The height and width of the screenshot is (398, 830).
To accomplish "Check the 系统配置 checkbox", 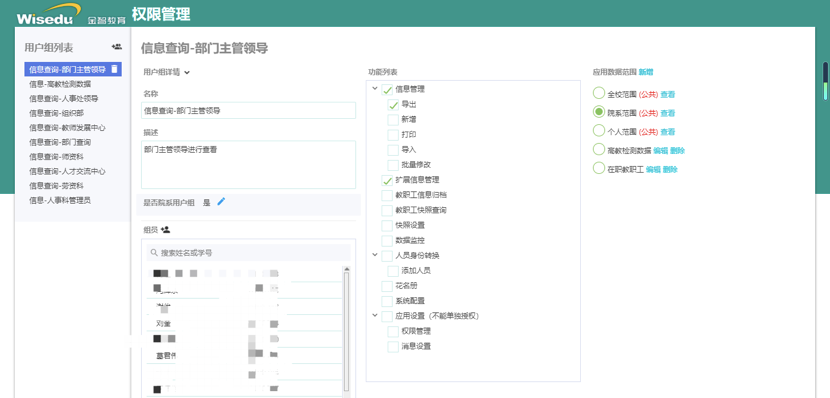I will coord(387,301).
